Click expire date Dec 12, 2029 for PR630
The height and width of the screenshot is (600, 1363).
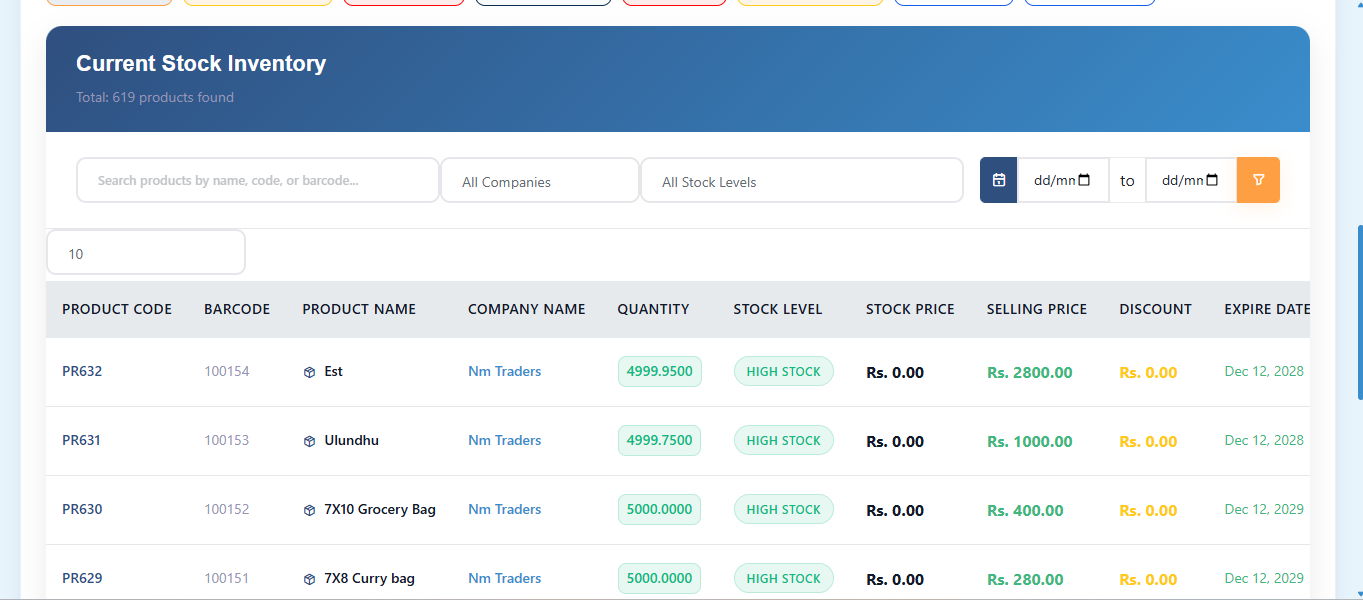pyautogui.click(x=1264, y=509)
